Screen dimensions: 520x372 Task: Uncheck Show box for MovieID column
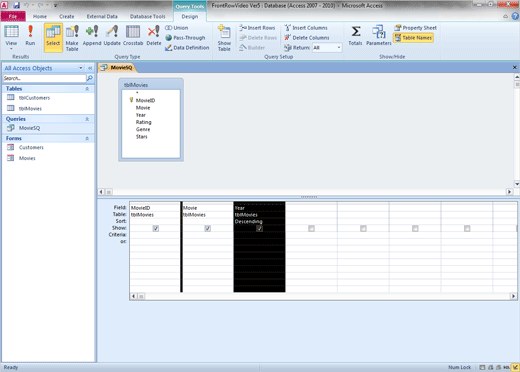coord(155,228)
